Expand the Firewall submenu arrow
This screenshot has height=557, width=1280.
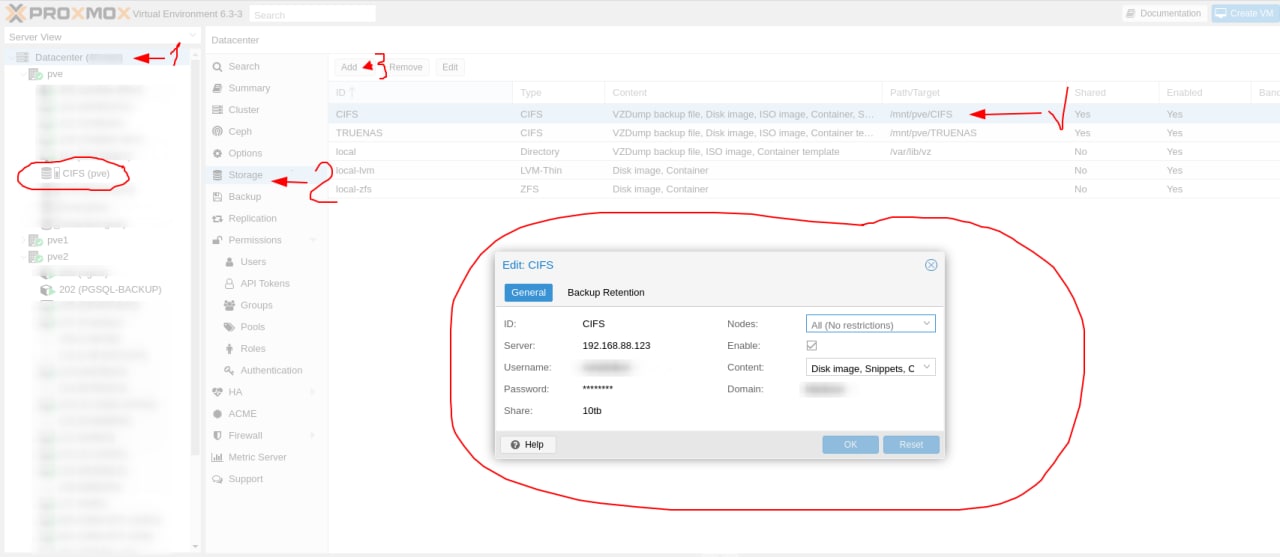tap(313, 435)
